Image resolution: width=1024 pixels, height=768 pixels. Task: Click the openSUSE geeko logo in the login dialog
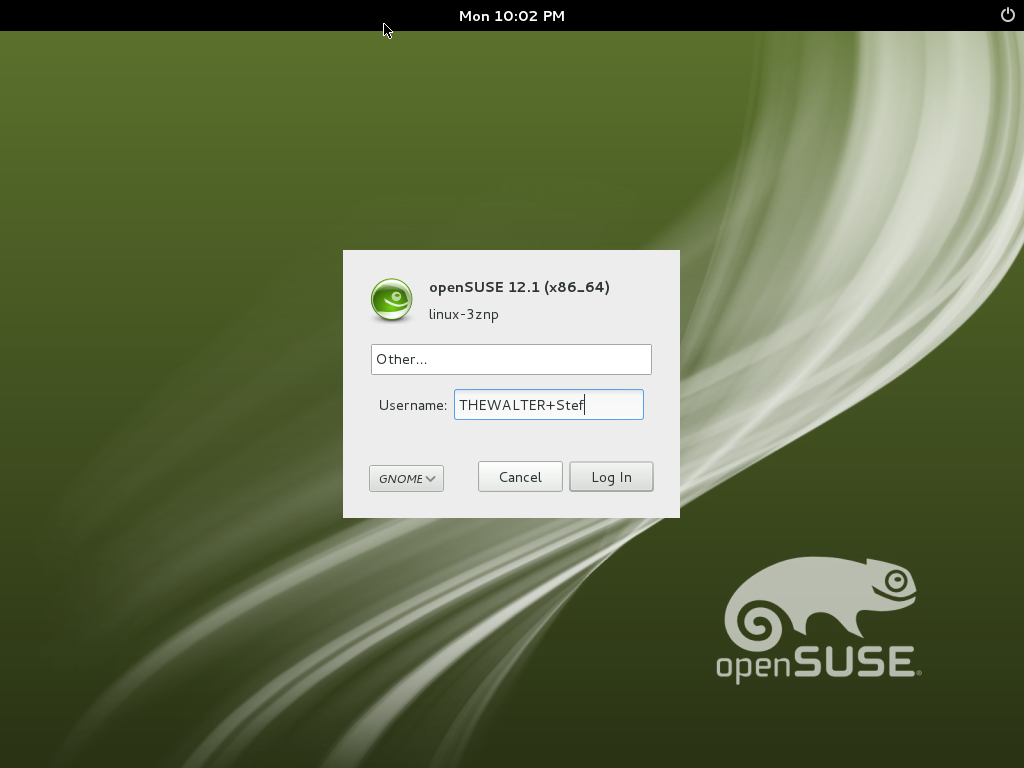pos(390,299)
